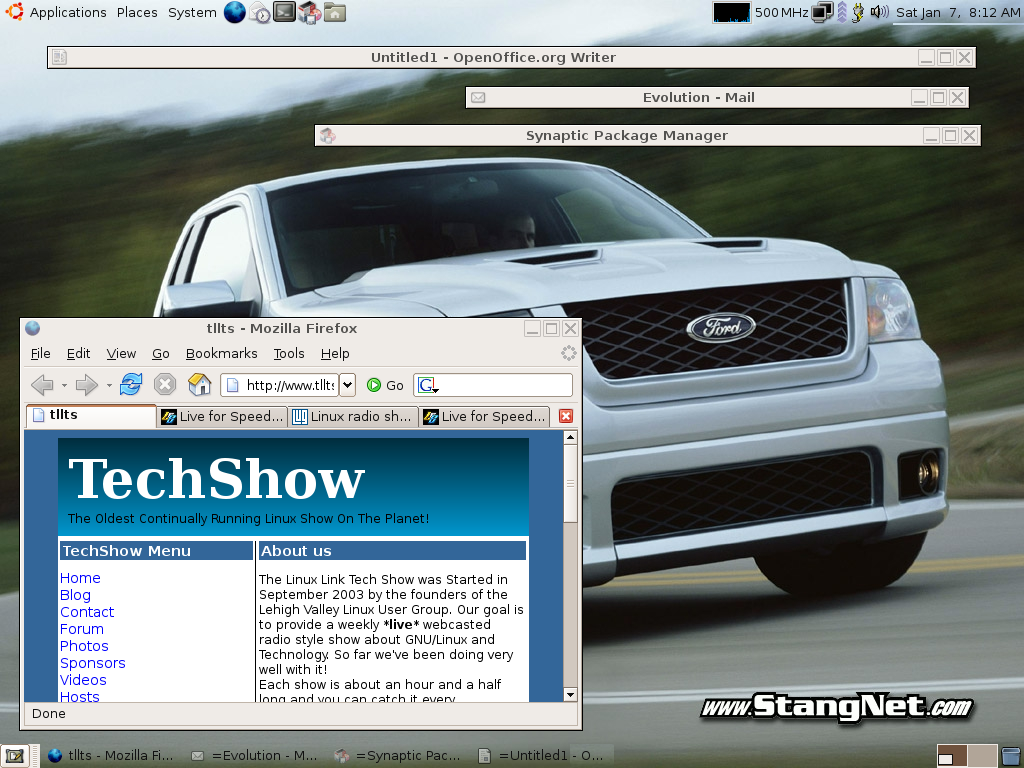1024x768 pixels.
Task: Reload the page in Firefox
Action: pyautogui.click(x=131, y=384)
